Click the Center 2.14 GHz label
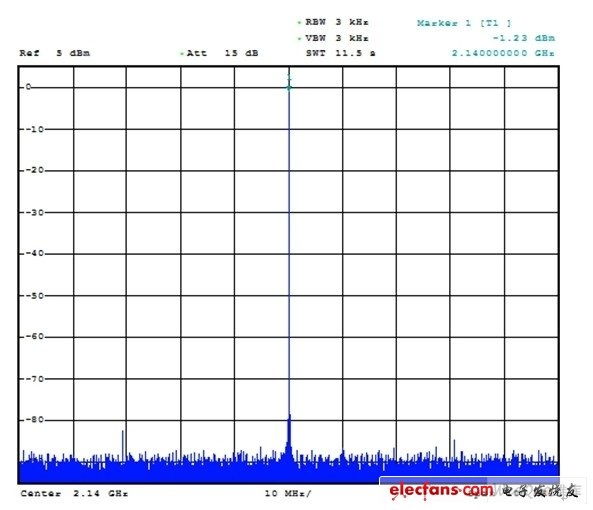This screenshot has width=593, height=510. [74, 493]
